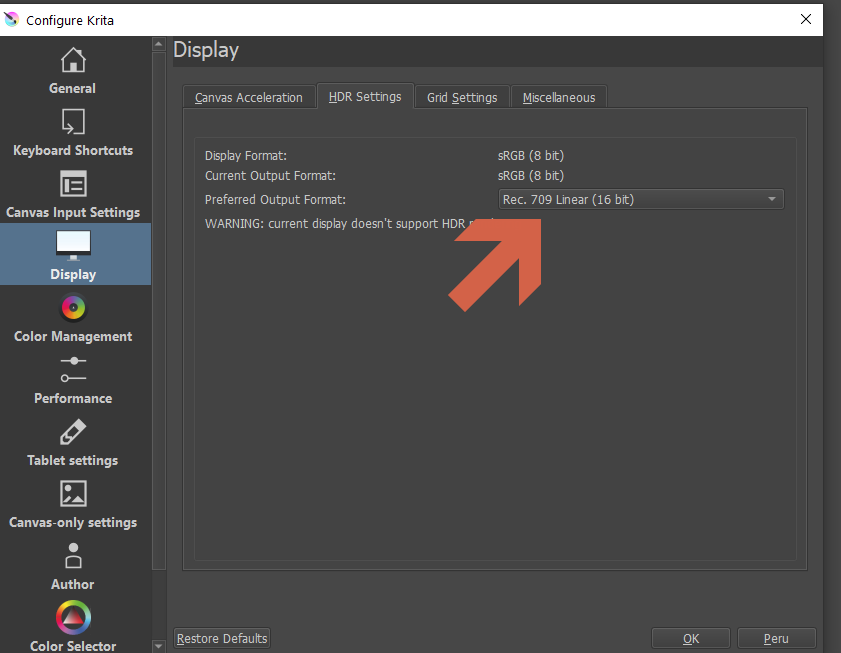Switch to Canvas Acceleration tab

point(249,98)
